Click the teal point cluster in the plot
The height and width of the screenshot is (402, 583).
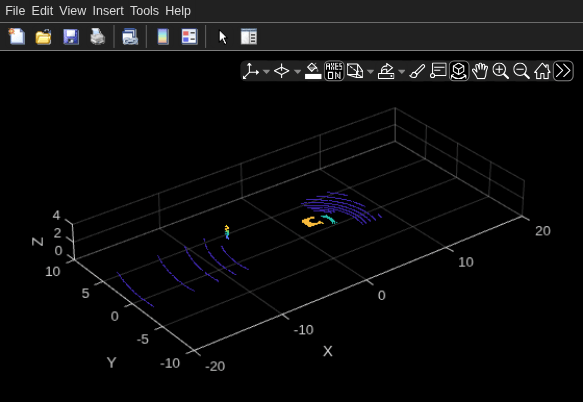(x=329, y=219)
